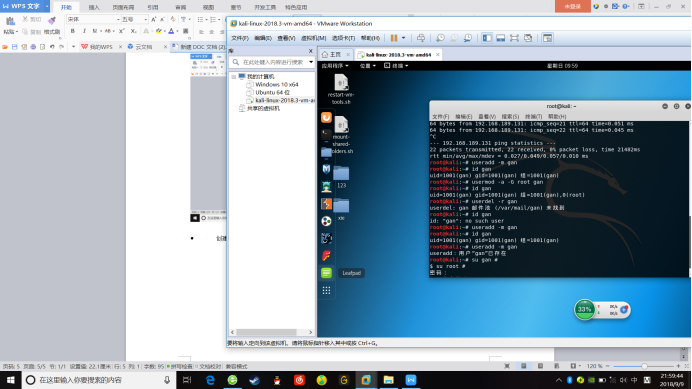Toggle superscript formatting in WPS
The image size is (692, 389).
[122, 31]
